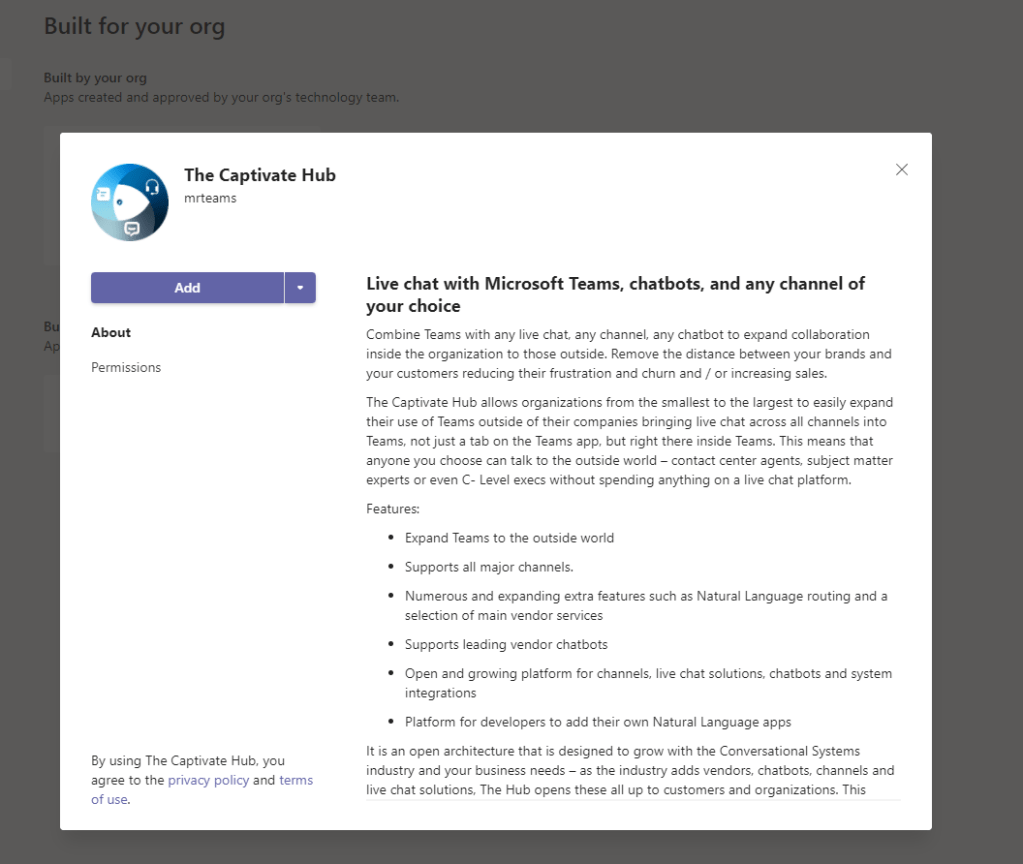This screenshot has width=1023, height=864.
Task: Click the mrteams publisher name
Action: pyautogui.click(x=210, y=199)
